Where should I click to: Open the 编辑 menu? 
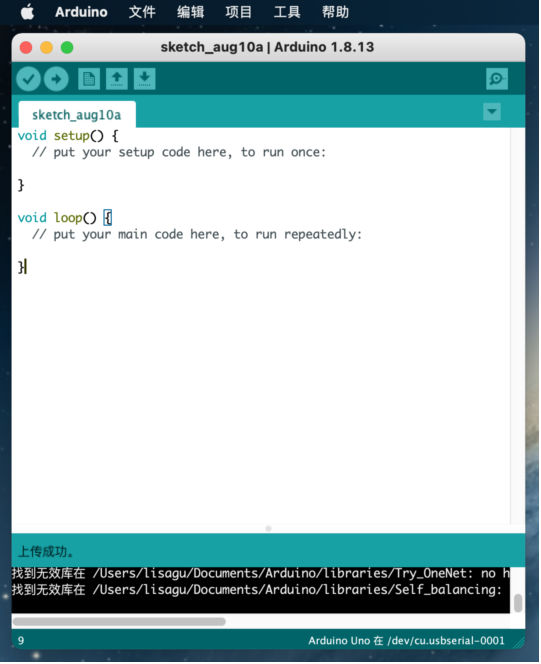(190, 12)
